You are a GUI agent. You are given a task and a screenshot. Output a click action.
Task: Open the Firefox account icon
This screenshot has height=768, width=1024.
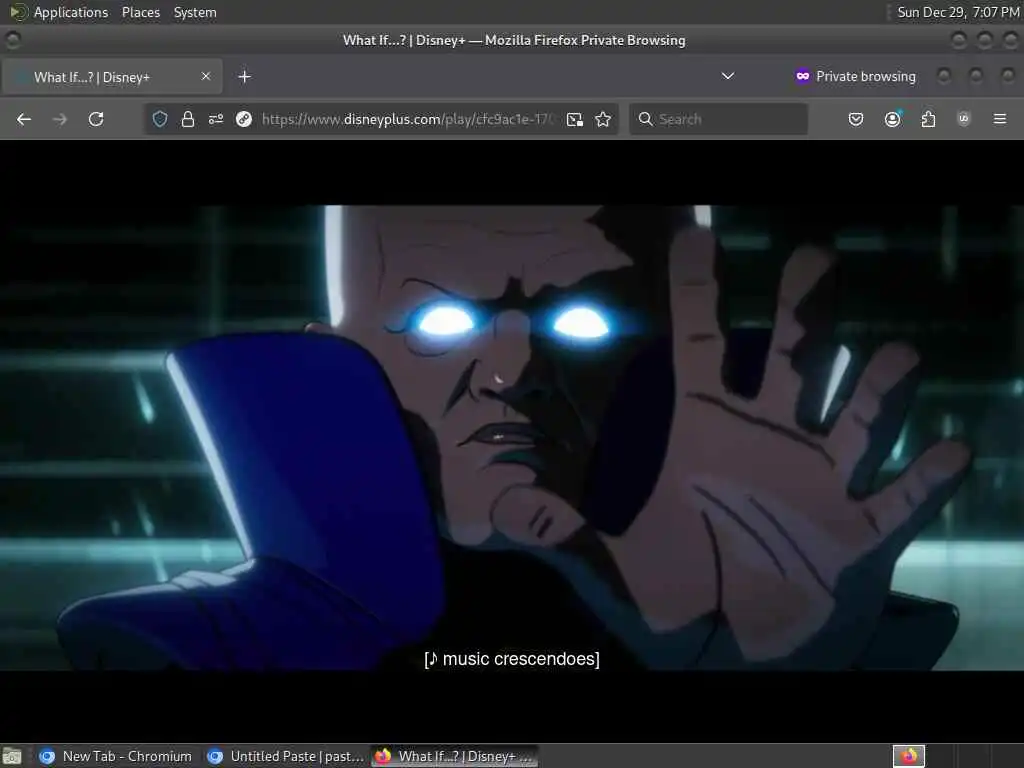(893, 119)
